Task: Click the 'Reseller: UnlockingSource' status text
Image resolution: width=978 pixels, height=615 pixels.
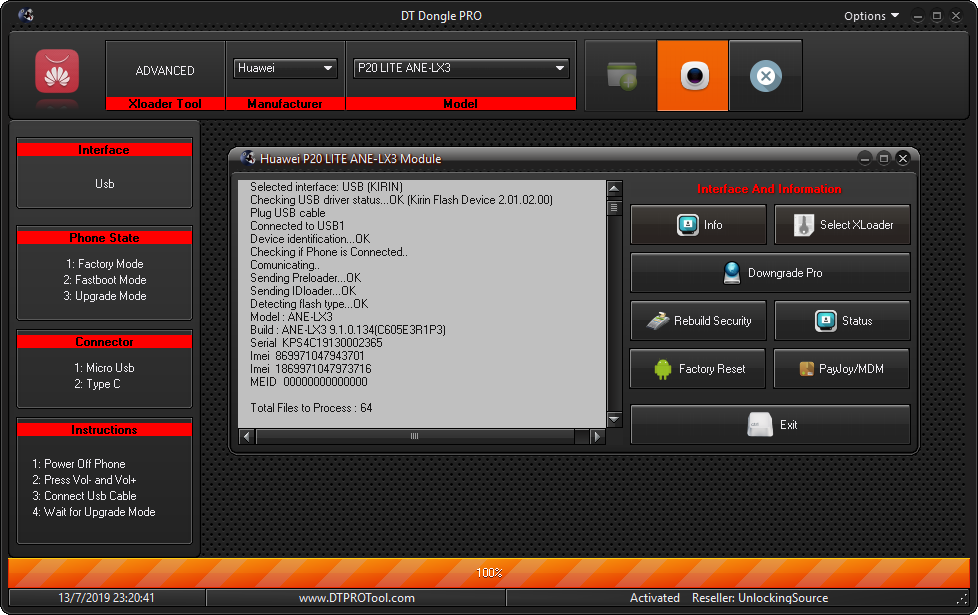Action: (760, 598)
